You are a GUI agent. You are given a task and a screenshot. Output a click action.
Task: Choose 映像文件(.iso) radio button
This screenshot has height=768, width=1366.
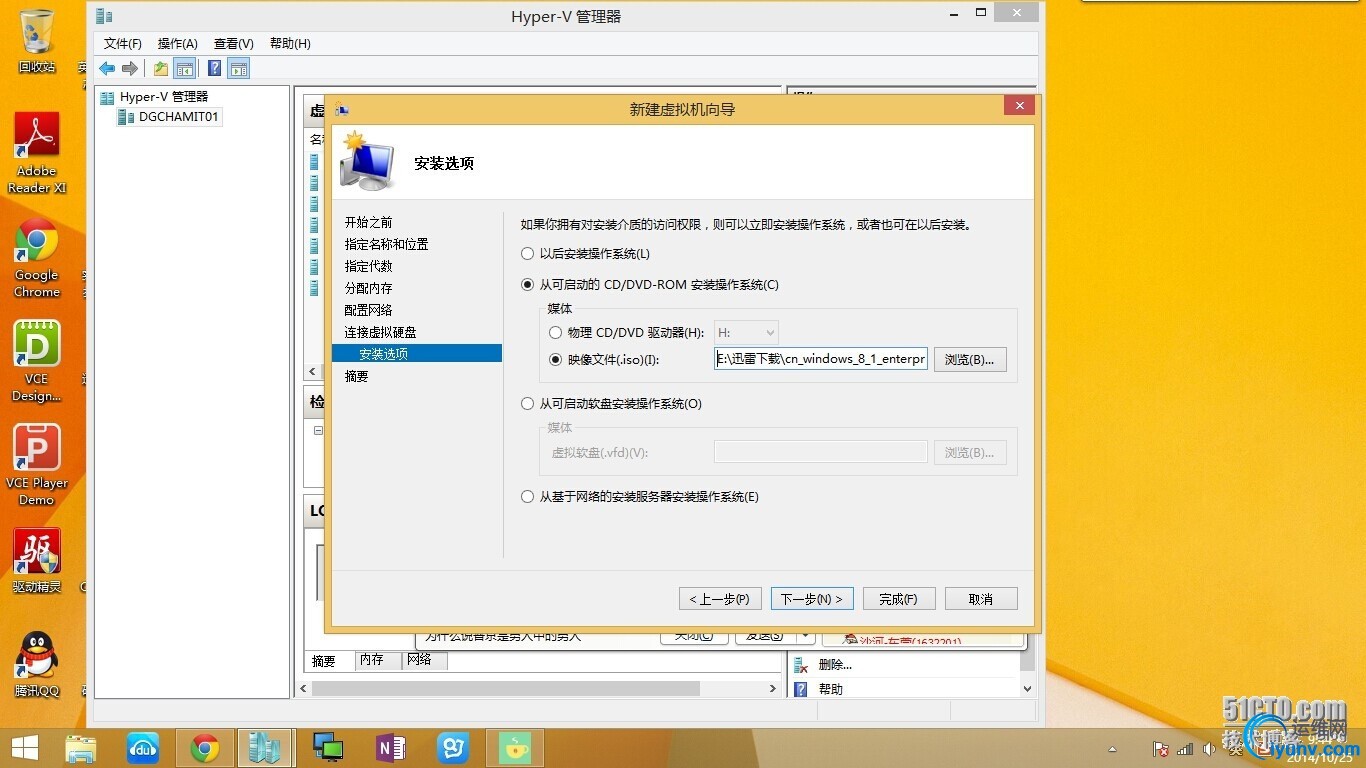click(x=556, y=359)
